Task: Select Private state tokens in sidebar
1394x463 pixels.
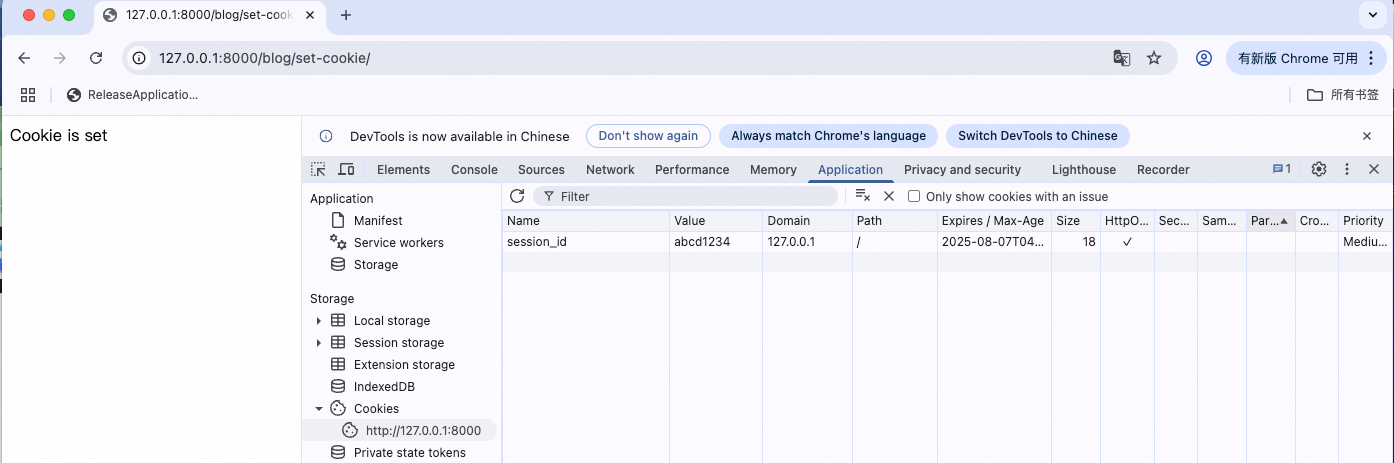Action: coord(409,453)
